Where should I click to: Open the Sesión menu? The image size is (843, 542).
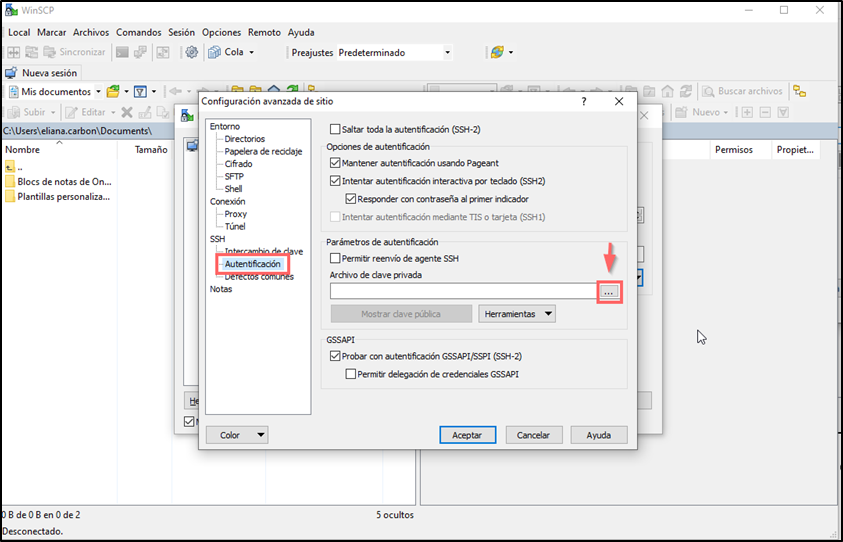[x=181, y=32]
